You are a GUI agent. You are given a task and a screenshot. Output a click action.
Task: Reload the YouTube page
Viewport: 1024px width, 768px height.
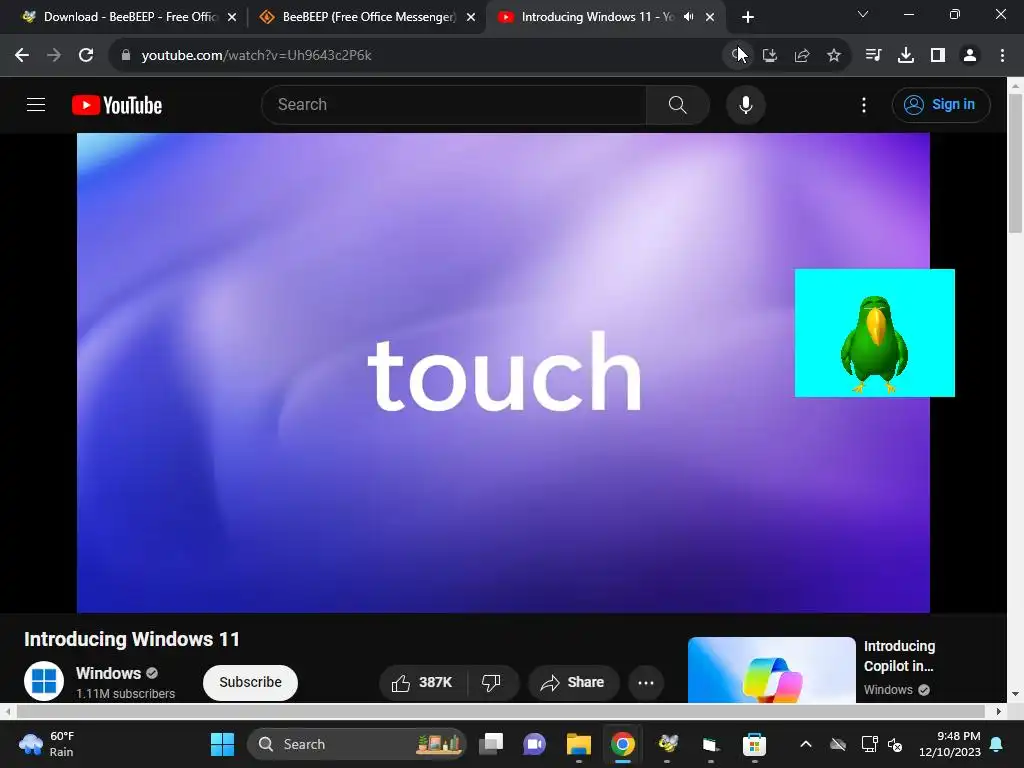86,56
